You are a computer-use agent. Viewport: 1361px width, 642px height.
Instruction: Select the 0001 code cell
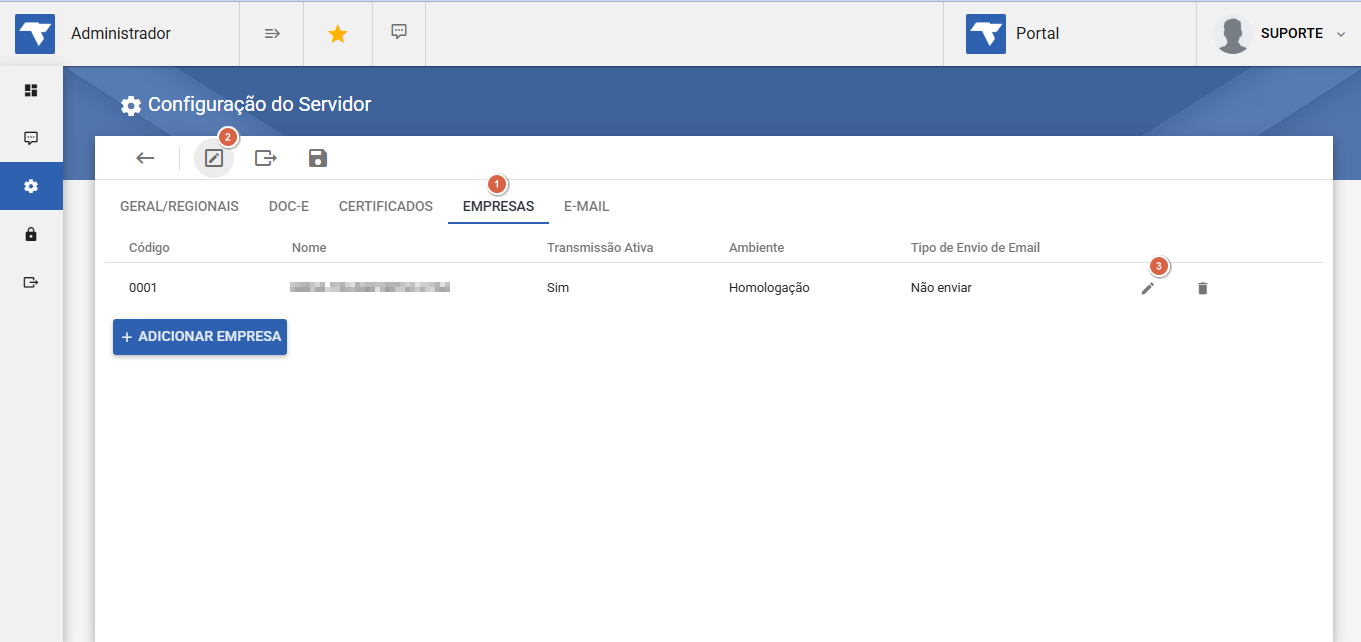(x=143, y=288)
